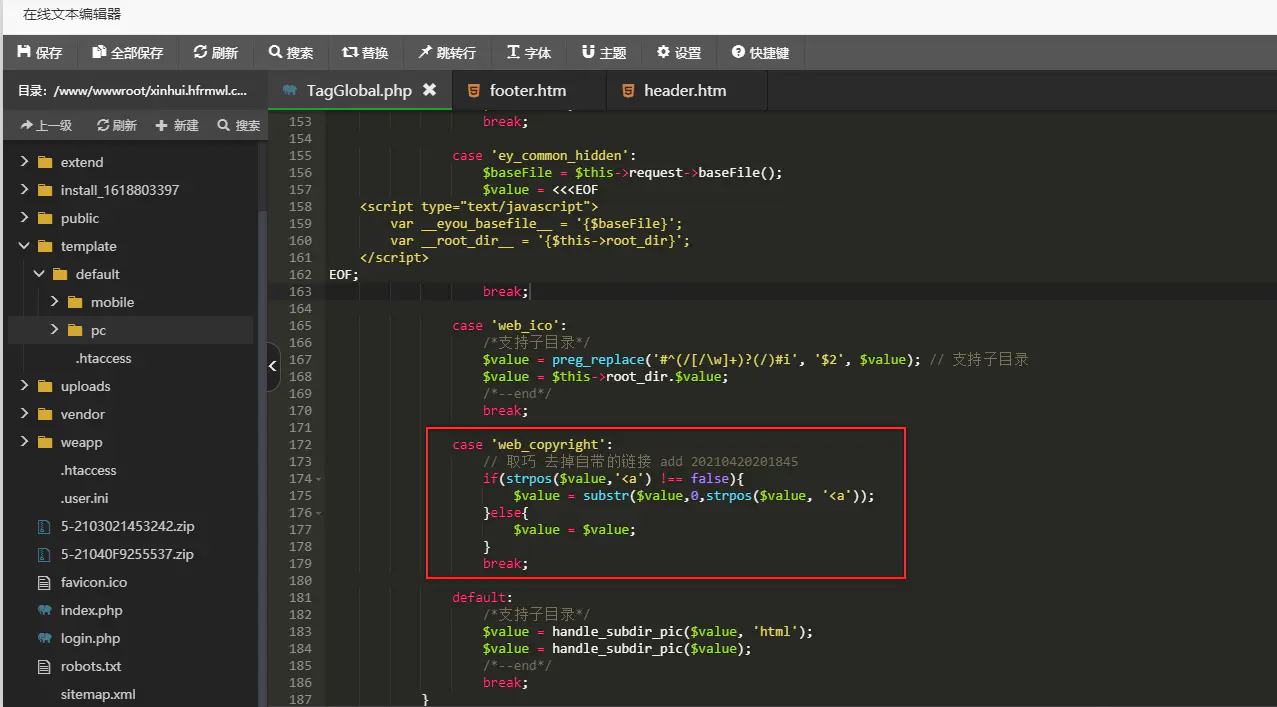The height and width of the screenshot is (707, 1277).
Task: Open 字体 font settings
Action: coord(529,52)
